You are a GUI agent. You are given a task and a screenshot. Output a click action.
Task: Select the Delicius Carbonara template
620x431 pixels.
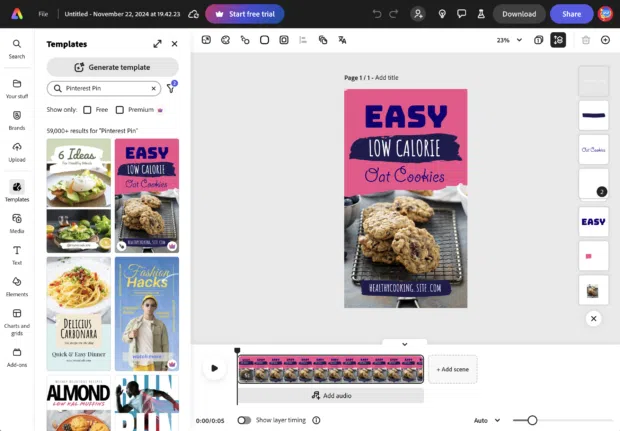(79, 314)
